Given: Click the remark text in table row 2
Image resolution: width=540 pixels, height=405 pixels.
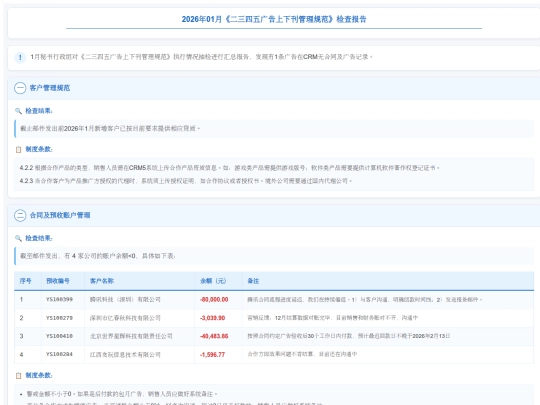Looking at the screenshot, I should [x=332, y=318].
